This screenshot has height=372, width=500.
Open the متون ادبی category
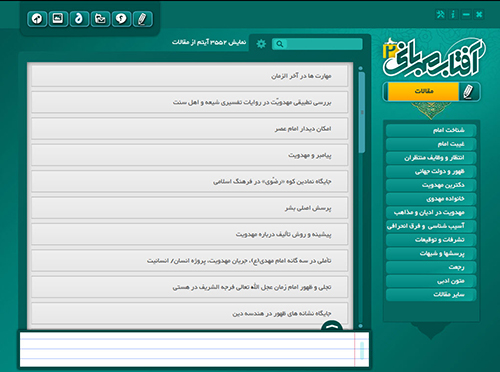[431, 281]
